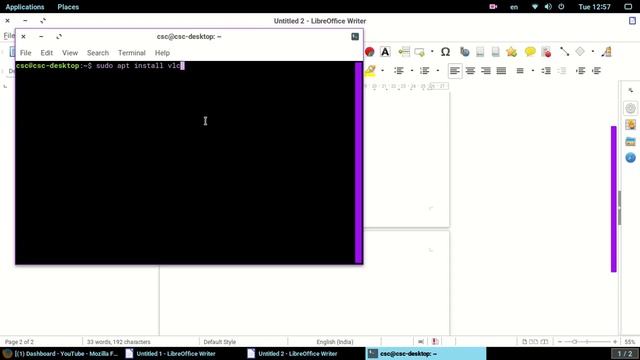Screen dimensions: 640x360
Task: Click the Default Style status bar field
Action: pos(220,342)
